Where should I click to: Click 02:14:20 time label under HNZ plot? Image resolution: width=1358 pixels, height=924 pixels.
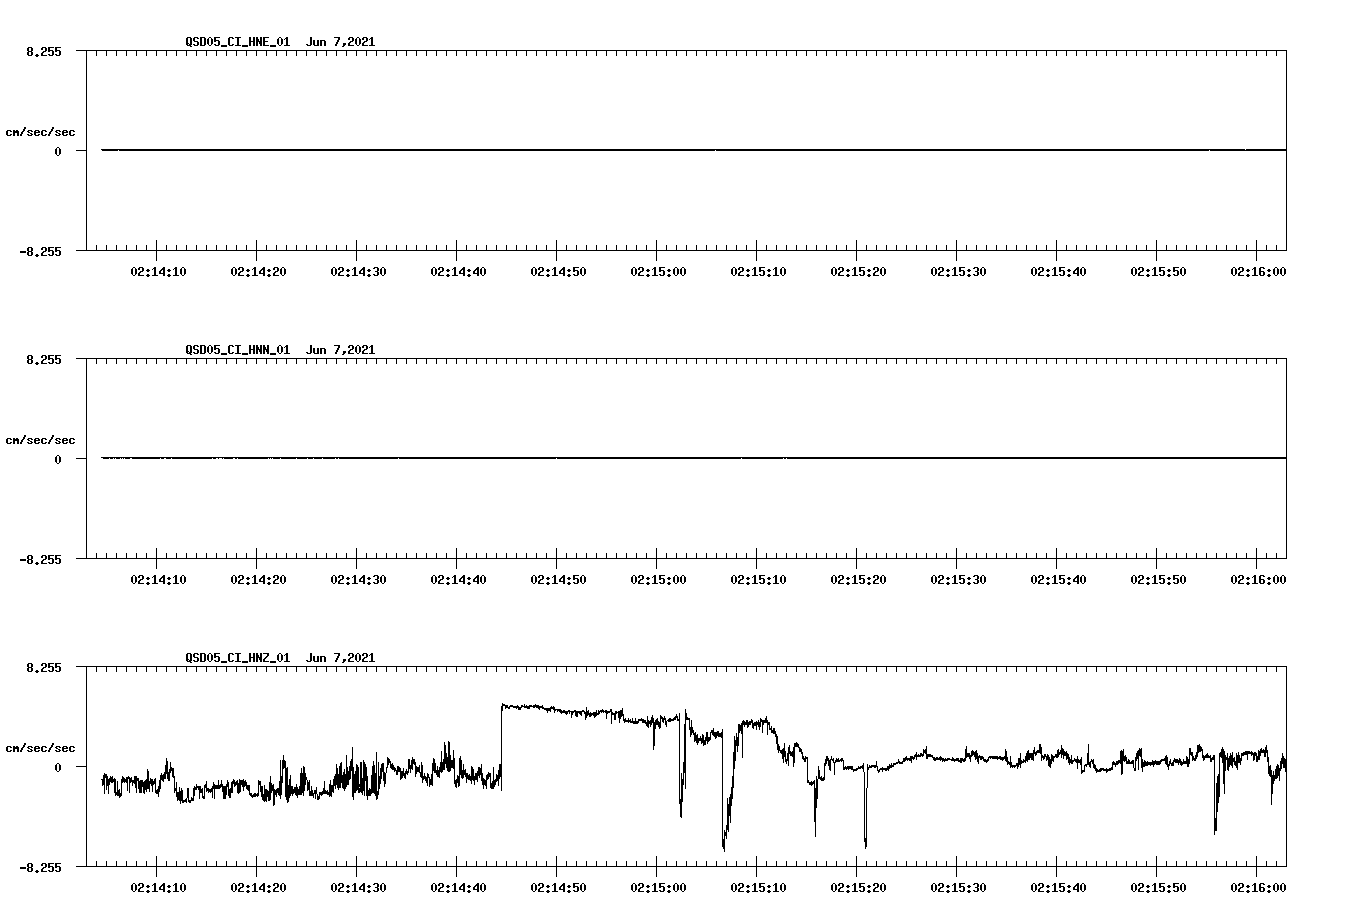click(258, 888)
